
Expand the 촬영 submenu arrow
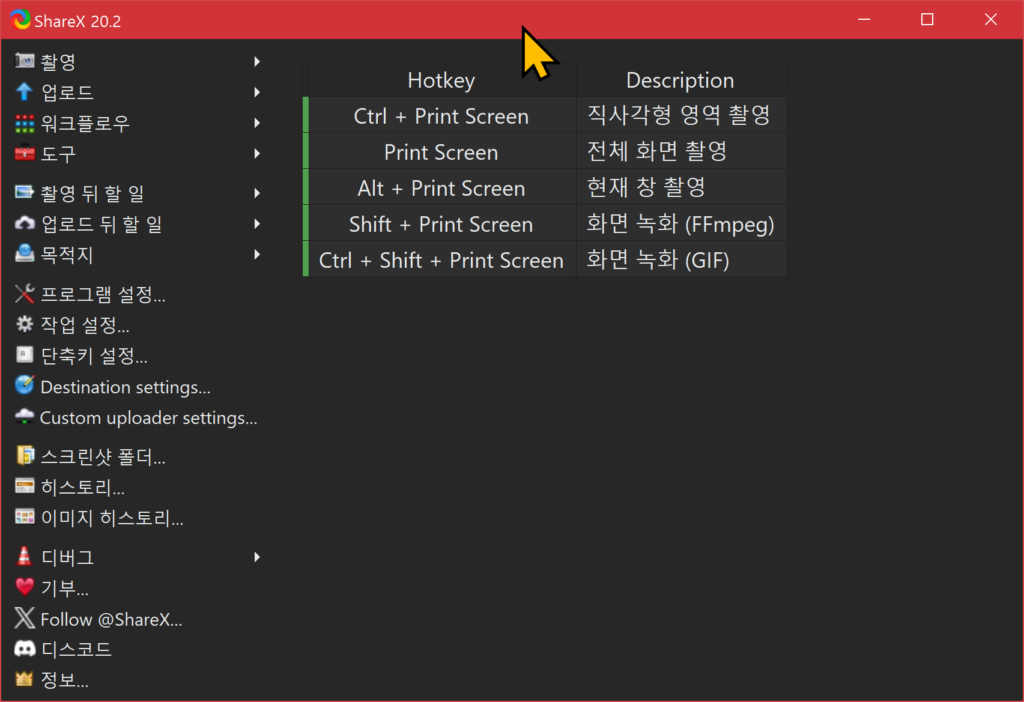point(257,61)
